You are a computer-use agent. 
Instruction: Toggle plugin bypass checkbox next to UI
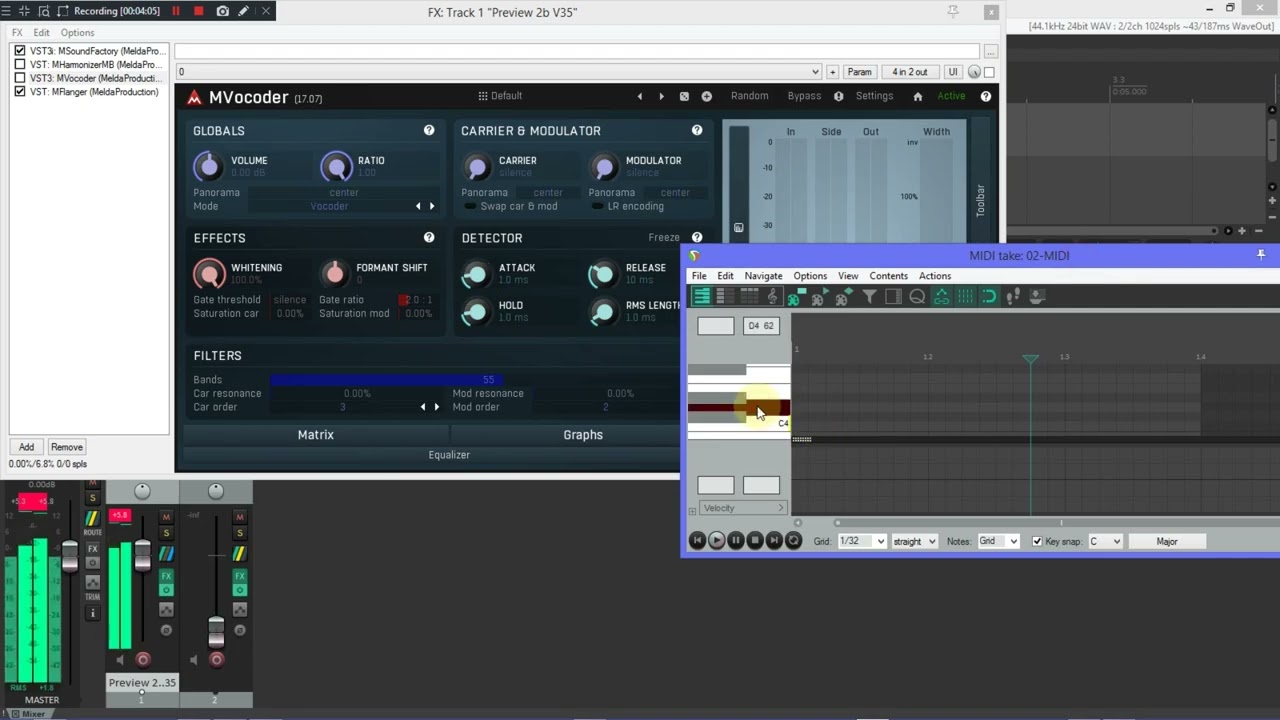[989, 72]
